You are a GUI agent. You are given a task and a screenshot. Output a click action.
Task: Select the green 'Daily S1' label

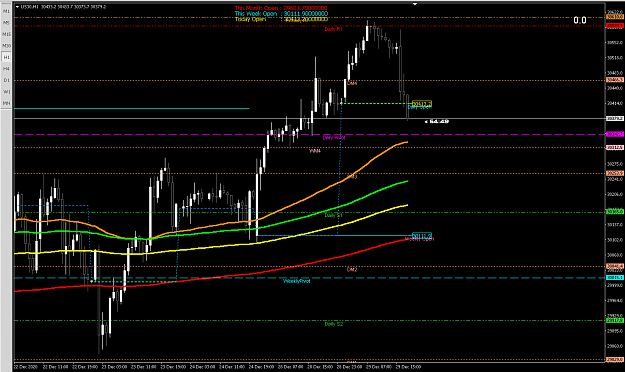333,215
